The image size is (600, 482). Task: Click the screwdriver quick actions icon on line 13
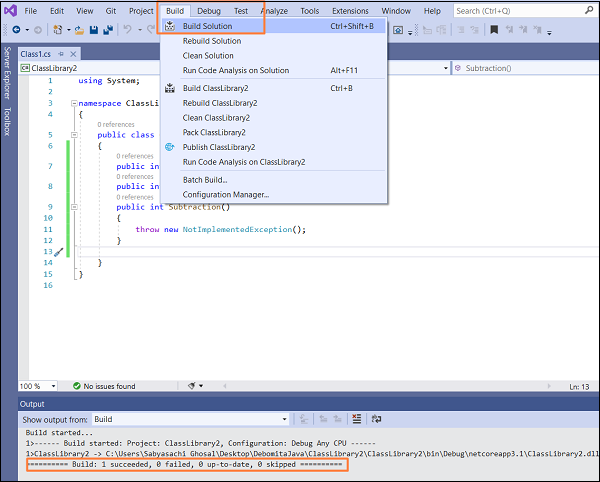pos(58,252)
